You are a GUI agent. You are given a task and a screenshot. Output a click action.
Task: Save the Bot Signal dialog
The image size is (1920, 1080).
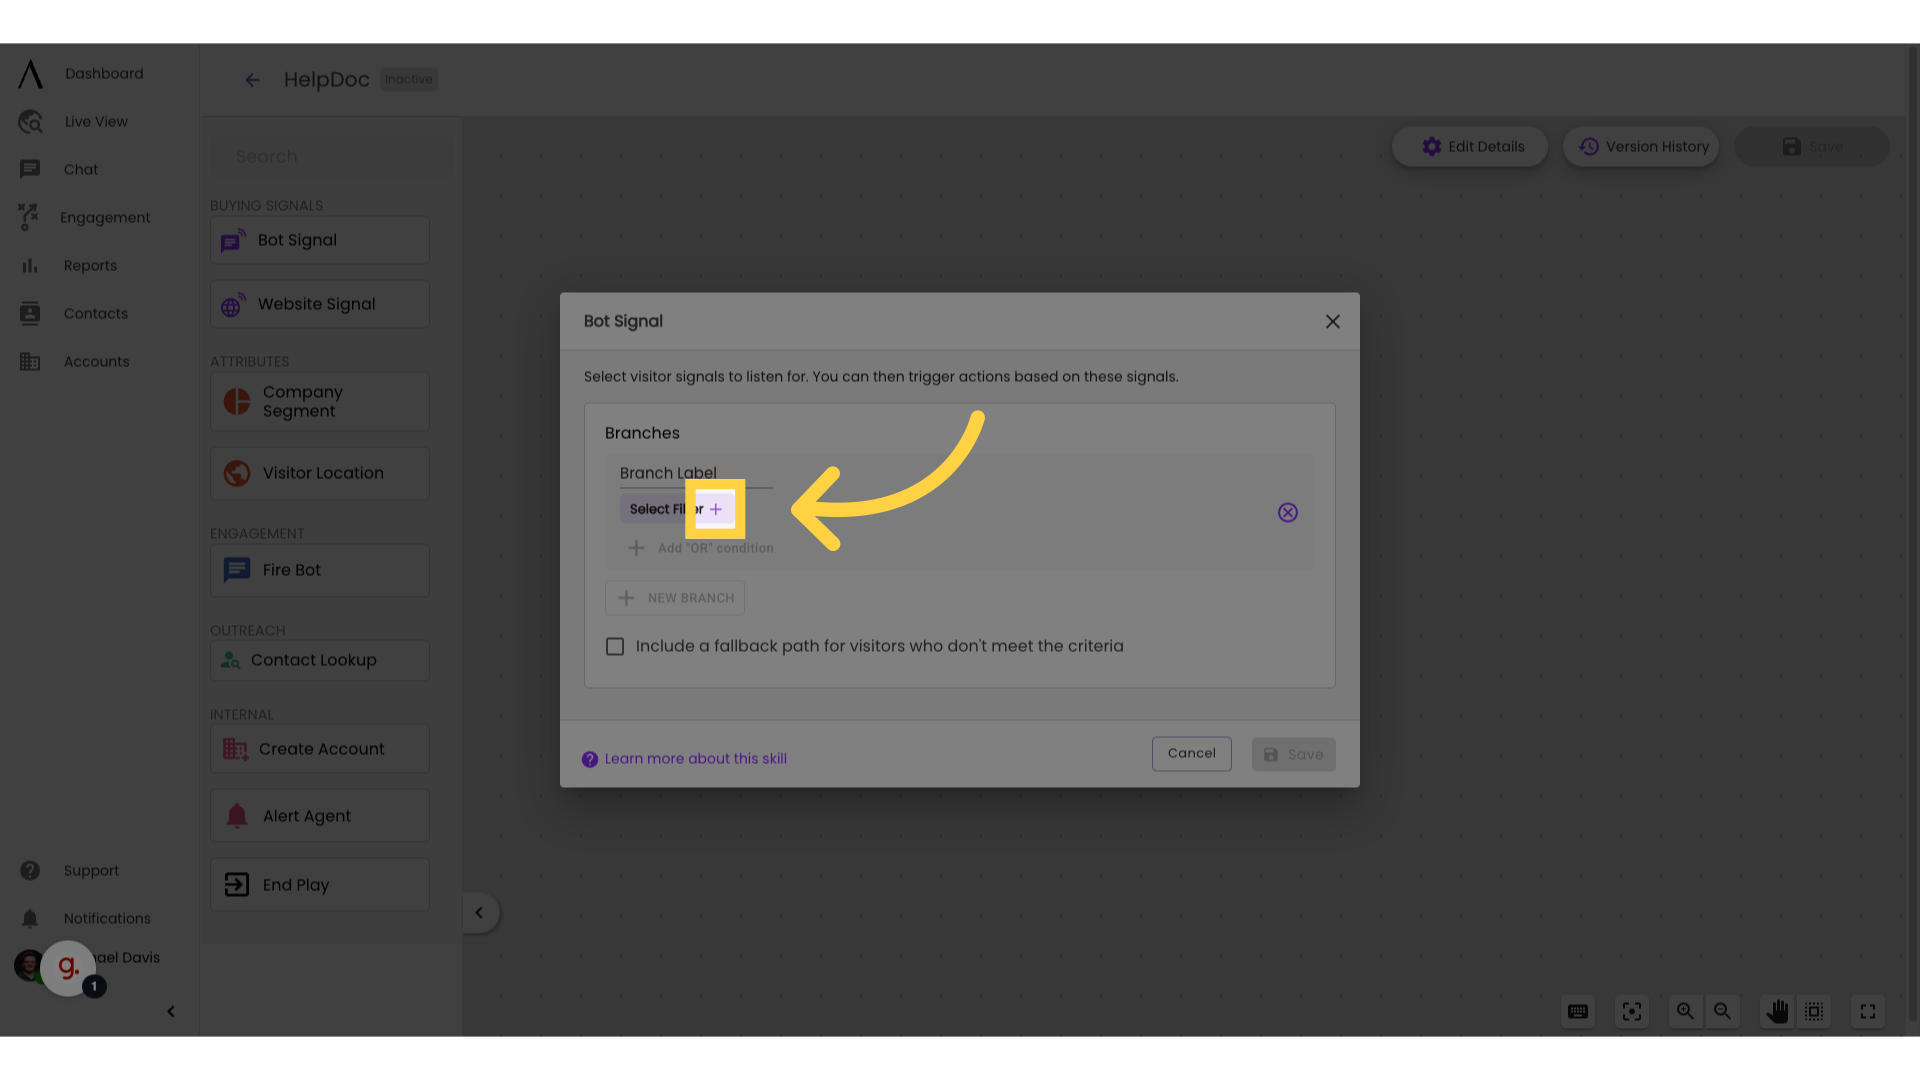[x=1293, y=754]
